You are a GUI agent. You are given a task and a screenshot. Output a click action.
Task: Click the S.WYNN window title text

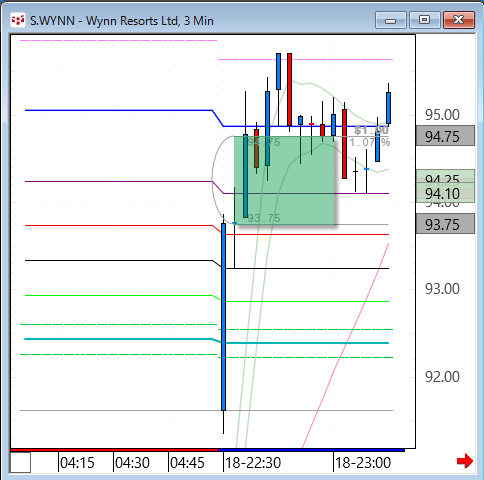pyautogui.click(x=122, y=21)
